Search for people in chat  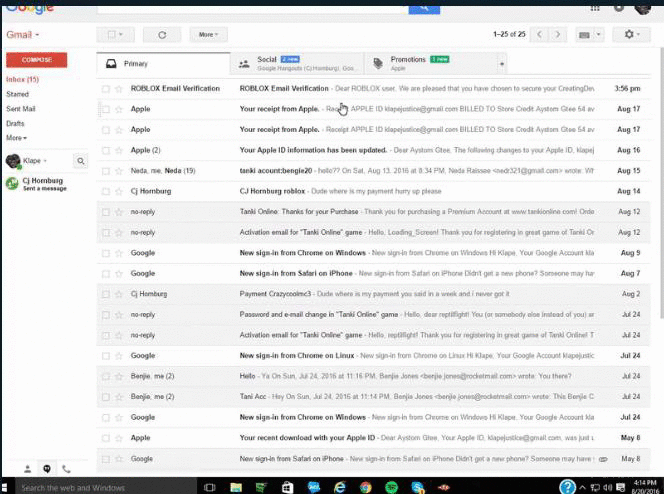click(80, 161)
